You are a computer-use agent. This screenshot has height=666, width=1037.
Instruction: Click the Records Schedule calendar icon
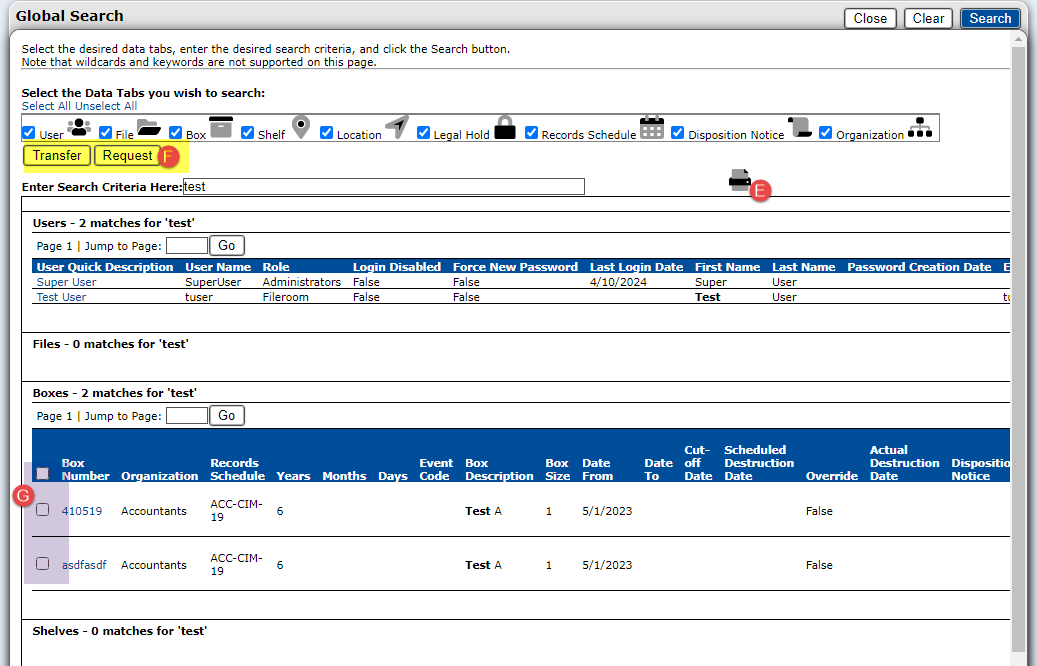point(652,127)
